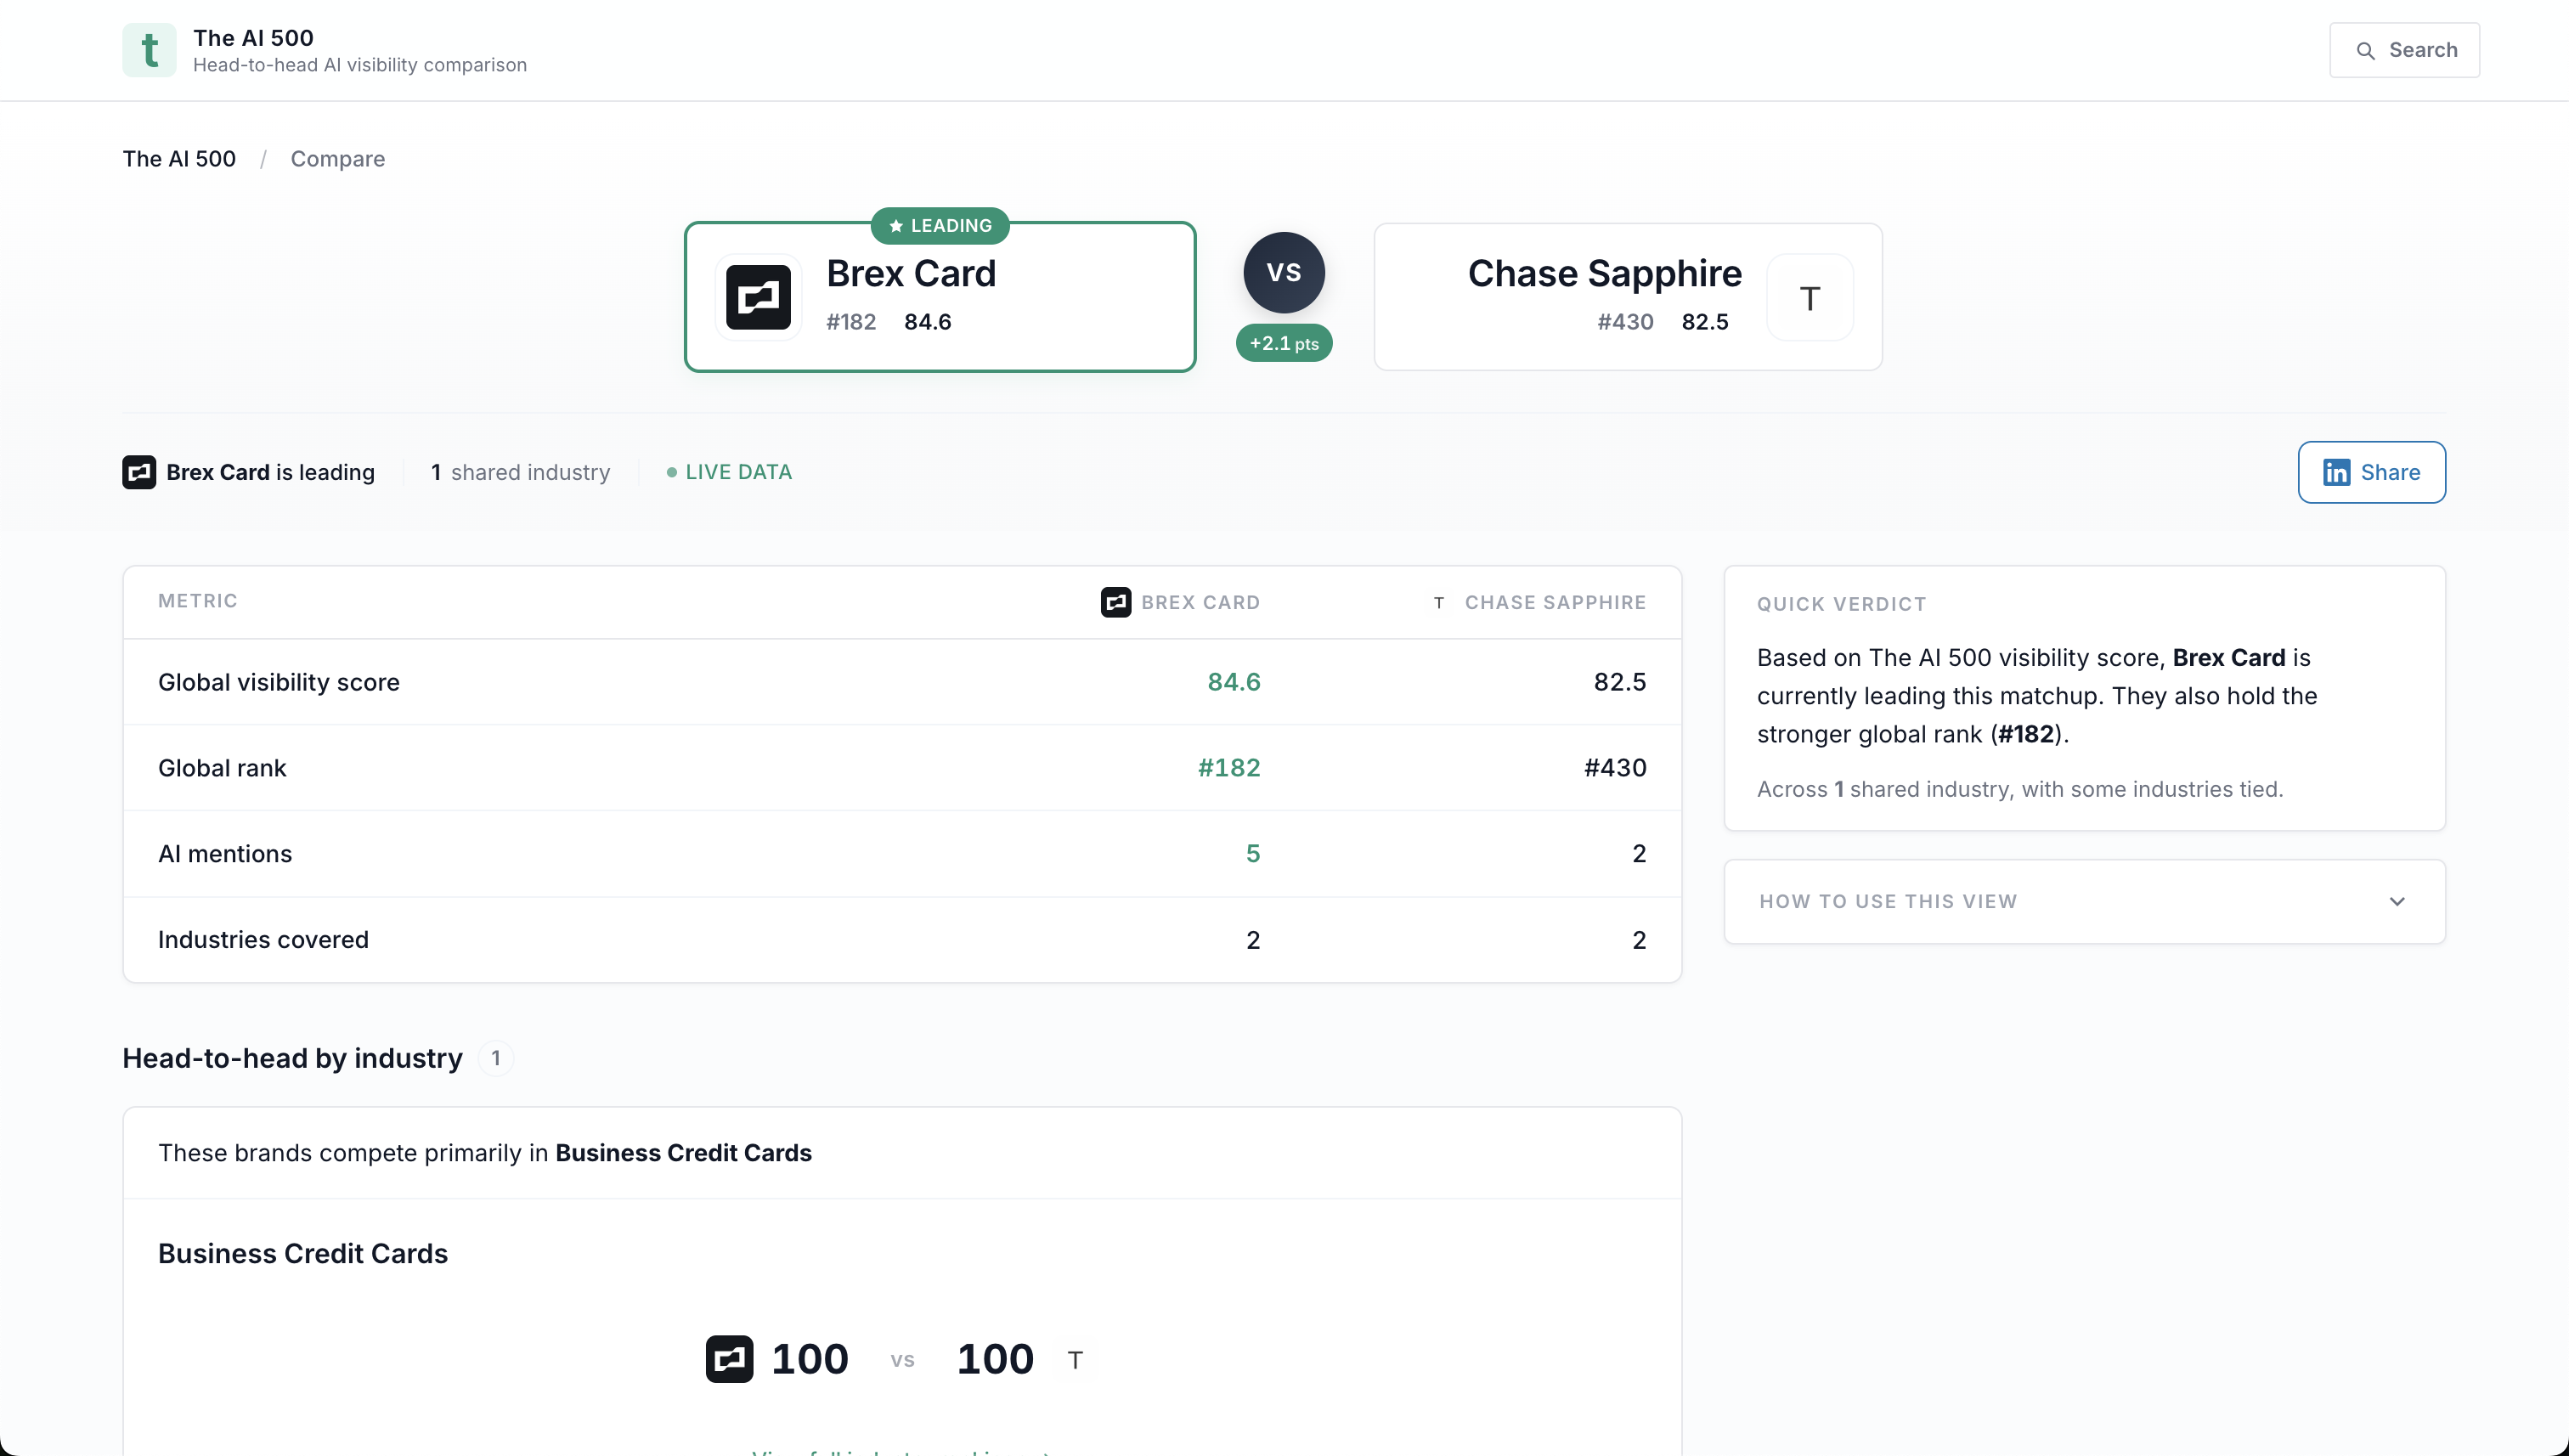This screenshot has width=2569, height=1456.
Task: Click the Chase Sapphire 'T' avatar tile
Action: tap(1809, 297)
